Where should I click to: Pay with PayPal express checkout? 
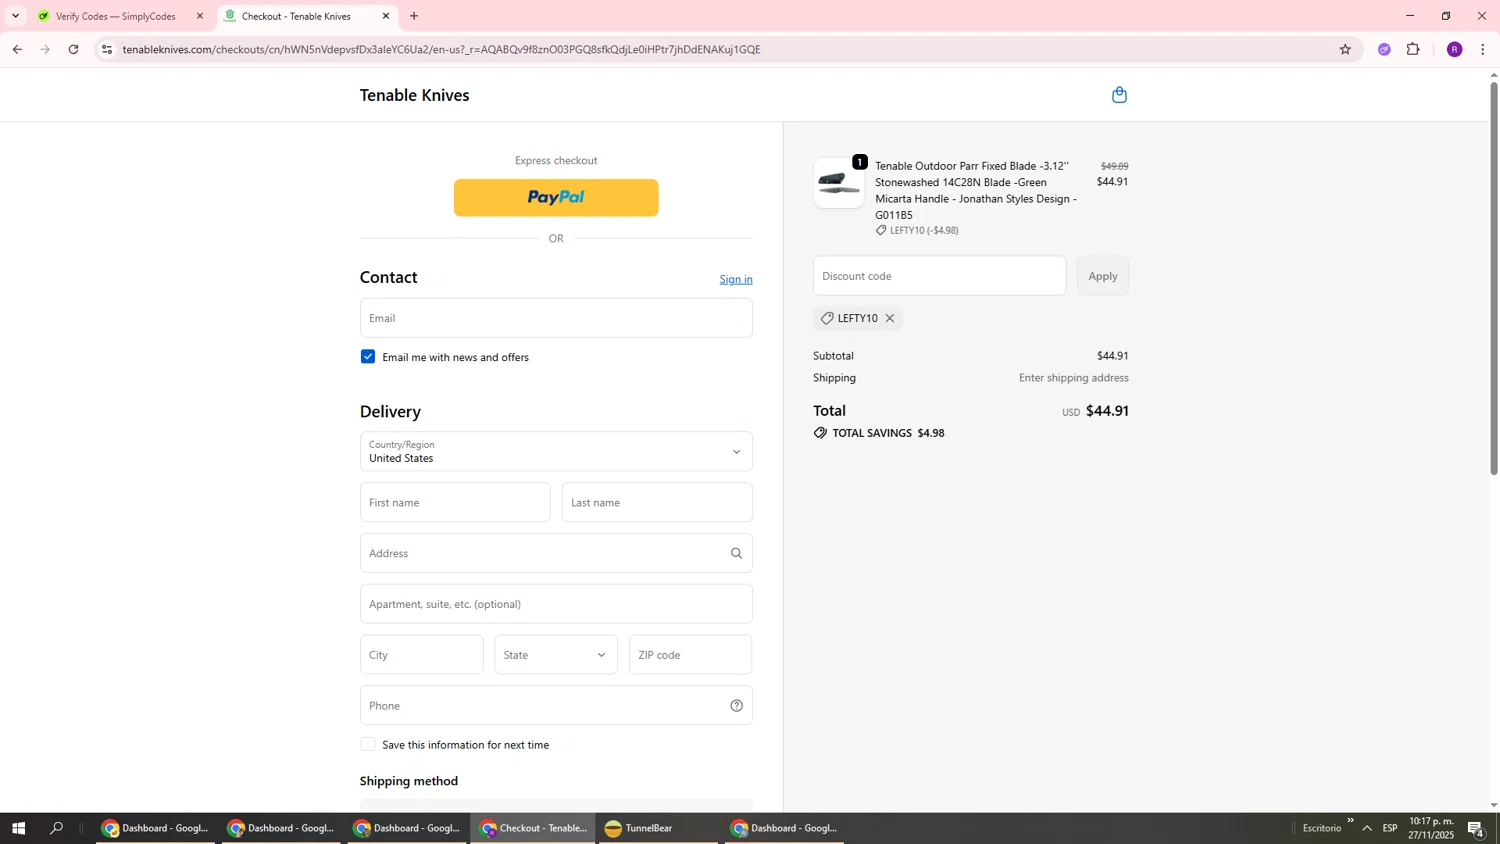(x=556, y=198)
